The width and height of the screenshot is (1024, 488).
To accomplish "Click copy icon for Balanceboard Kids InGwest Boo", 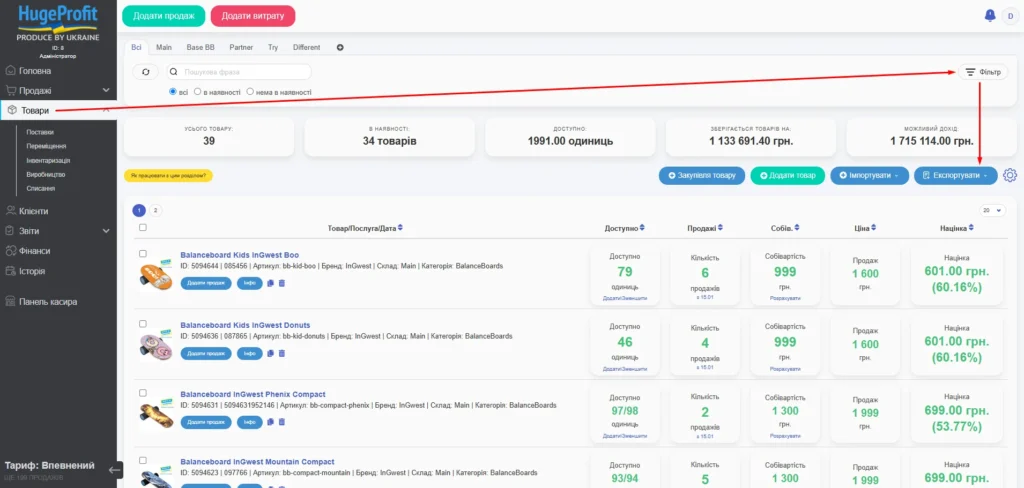I will 270,283.
